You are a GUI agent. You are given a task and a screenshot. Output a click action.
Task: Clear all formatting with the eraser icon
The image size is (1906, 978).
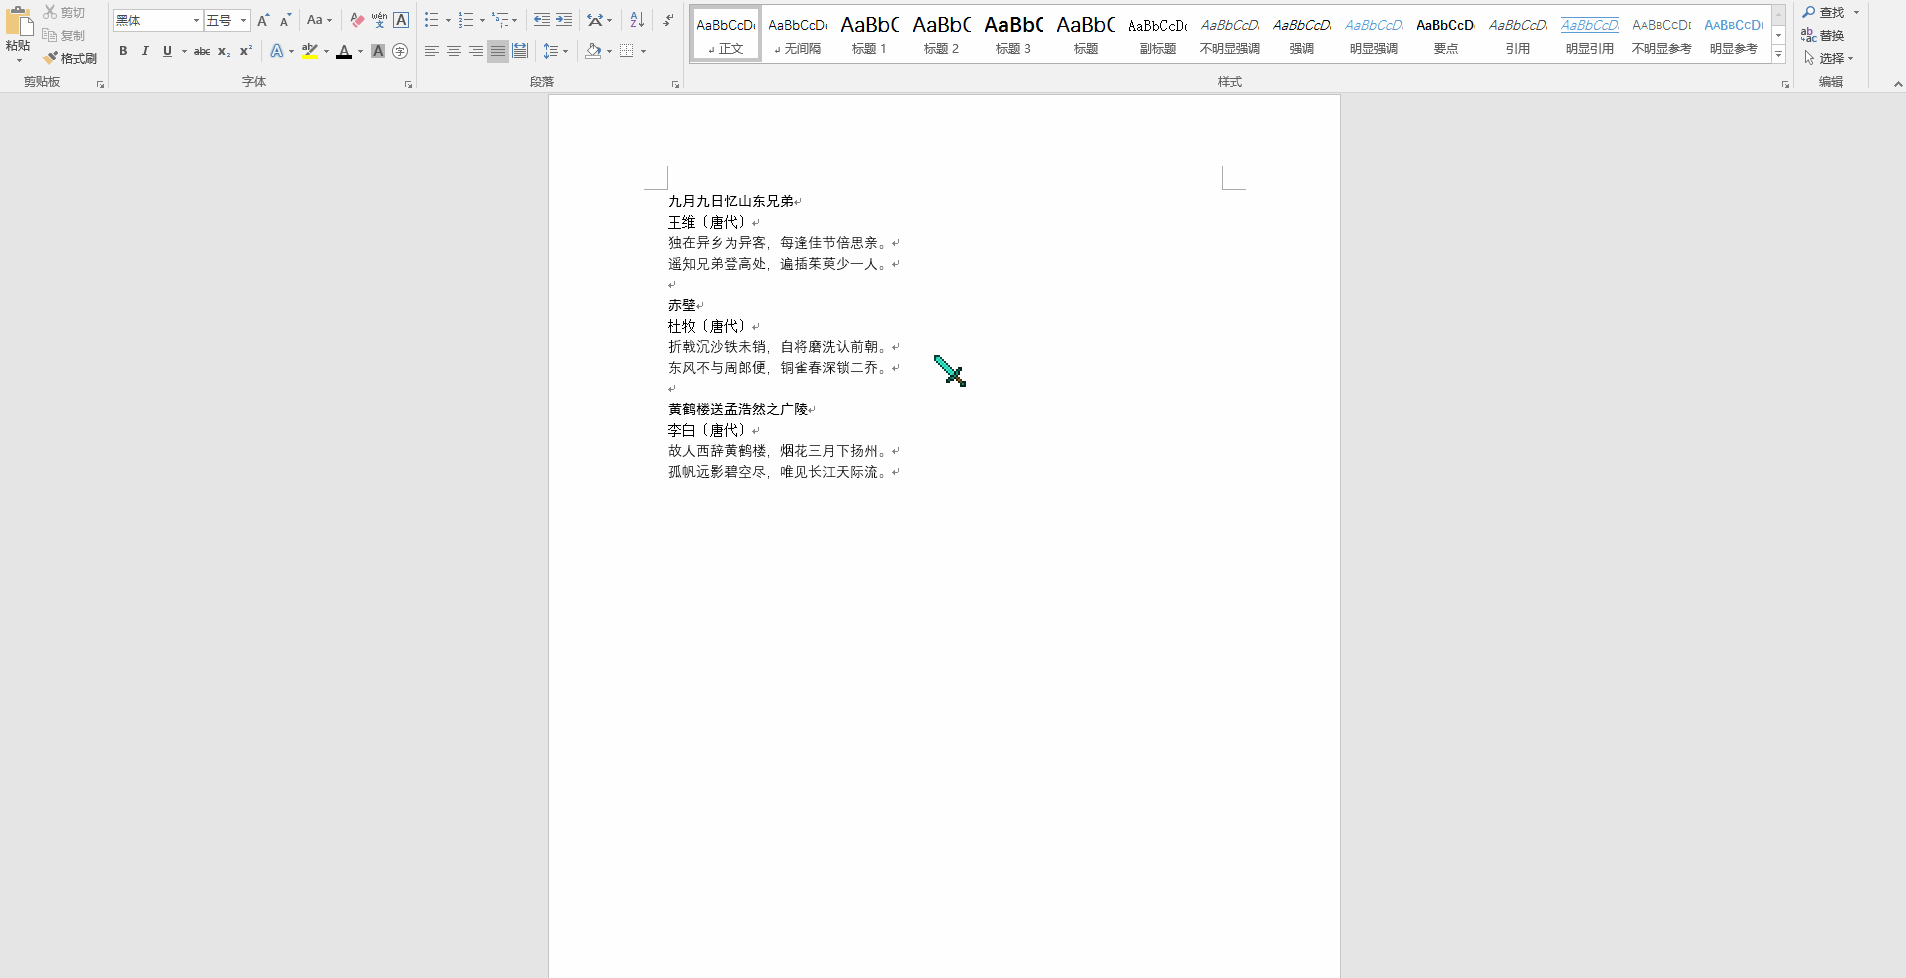pyautogui.click(x=357, y=20)
